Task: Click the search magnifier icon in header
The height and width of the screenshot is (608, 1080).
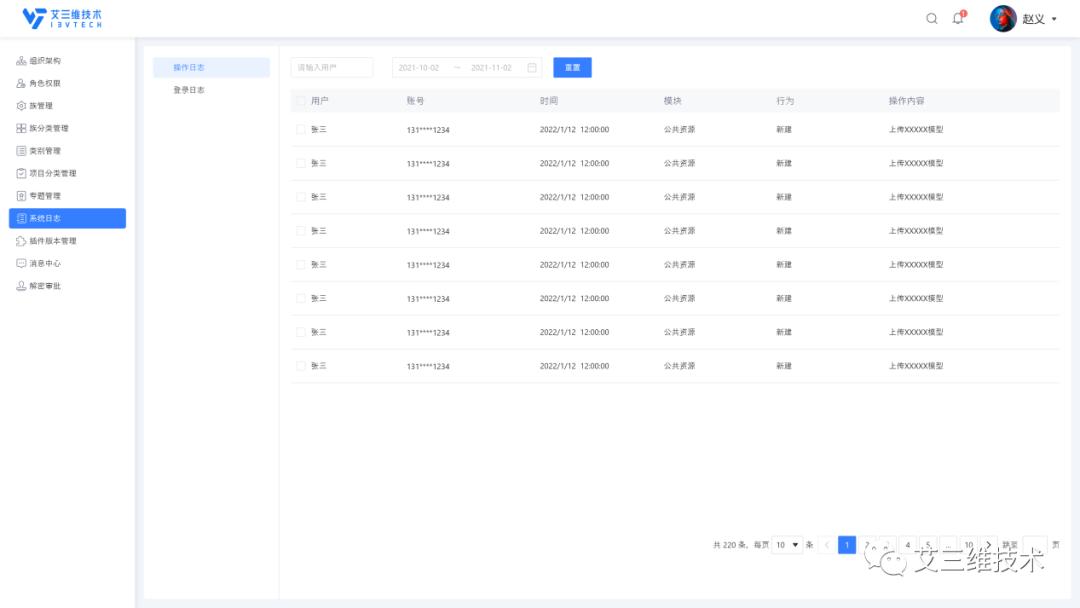Action: click(x=932, y=18)
